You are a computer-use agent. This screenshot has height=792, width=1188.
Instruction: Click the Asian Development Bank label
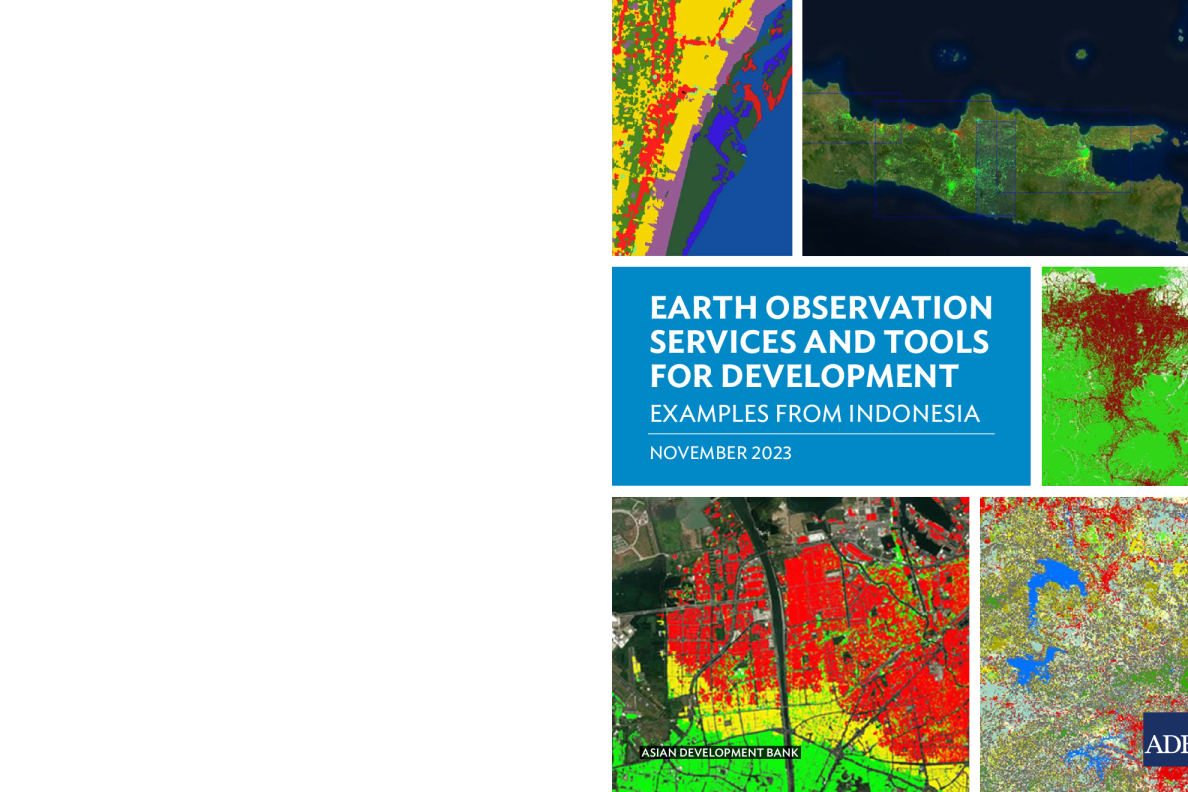tap(720, 752)
